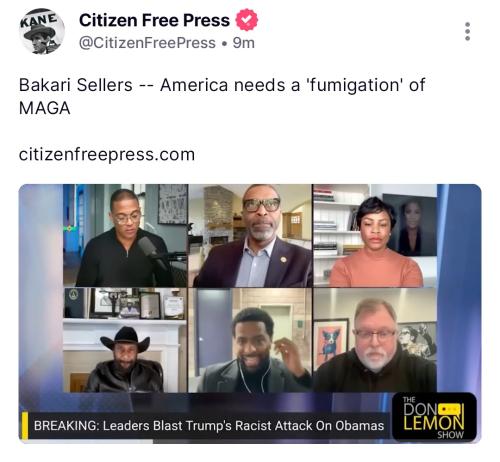Select the smiling man with earbuds panel
Image resolution: width=500 pixels, height=462 pixels.
click(250, 340)
